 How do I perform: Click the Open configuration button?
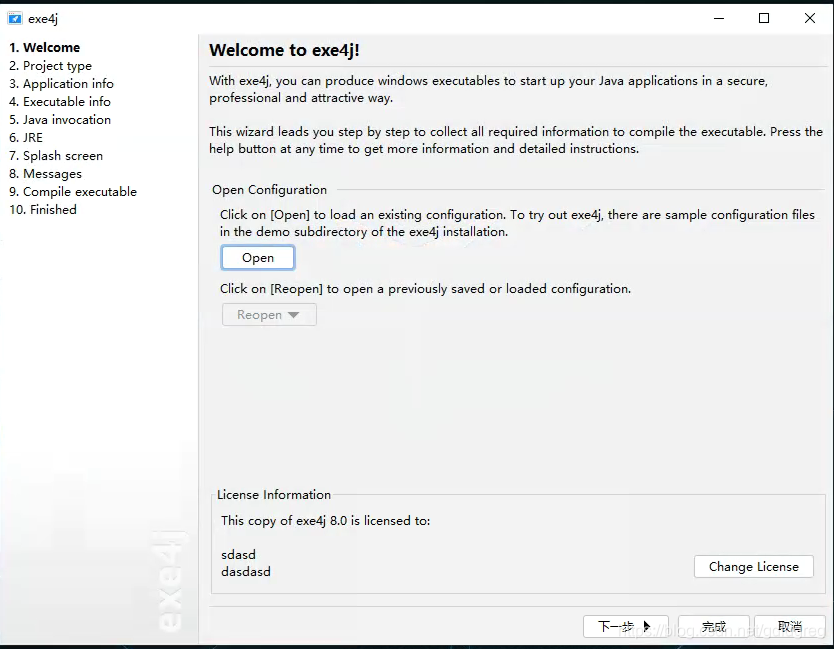(x=258, y=258)
